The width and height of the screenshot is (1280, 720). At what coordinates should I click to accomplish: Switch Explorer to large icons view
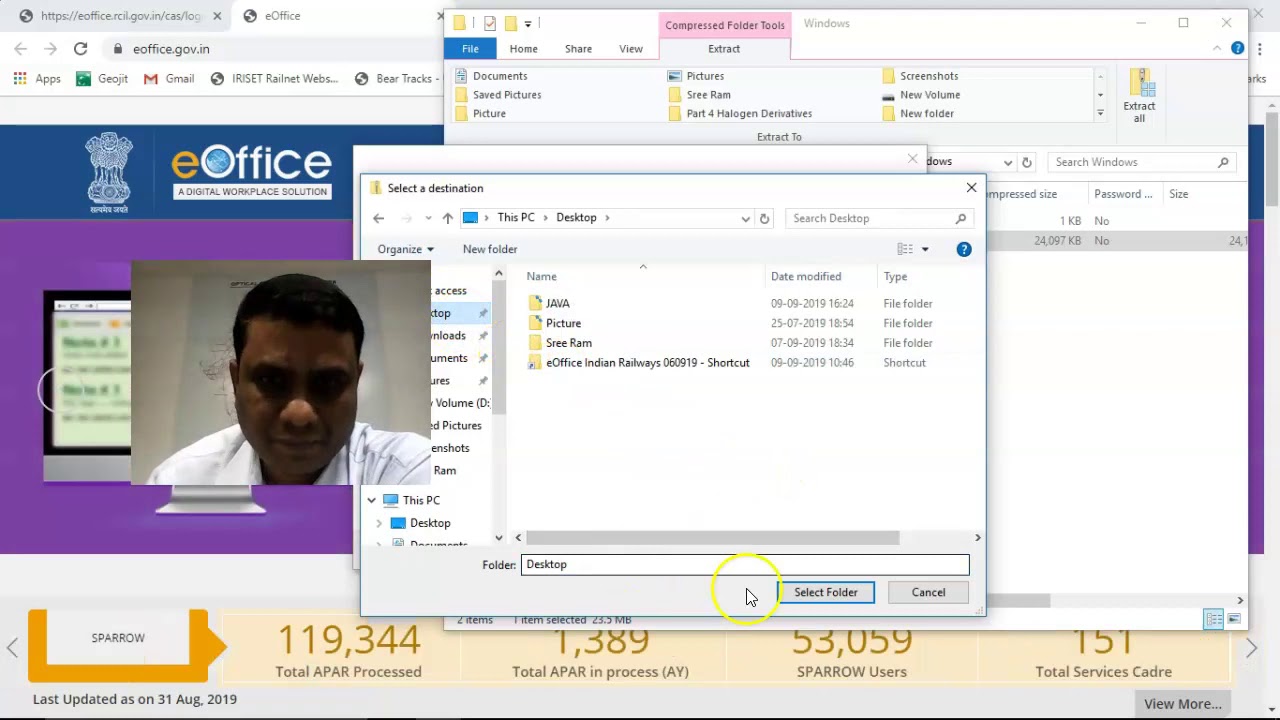click(1233, 620)
